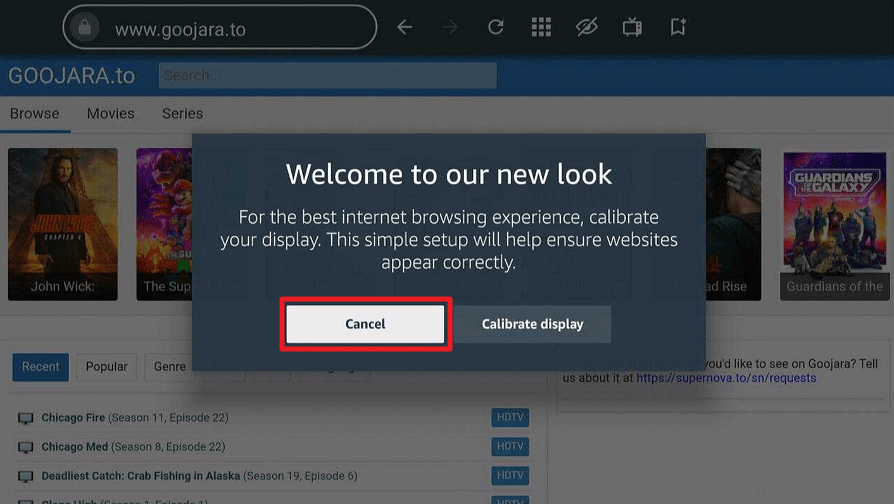The width and height of the screenshot is (894, 504).
Task: Add bookmark with the bookmark icon
Action: pyautogui.click(x=678, y=27)
